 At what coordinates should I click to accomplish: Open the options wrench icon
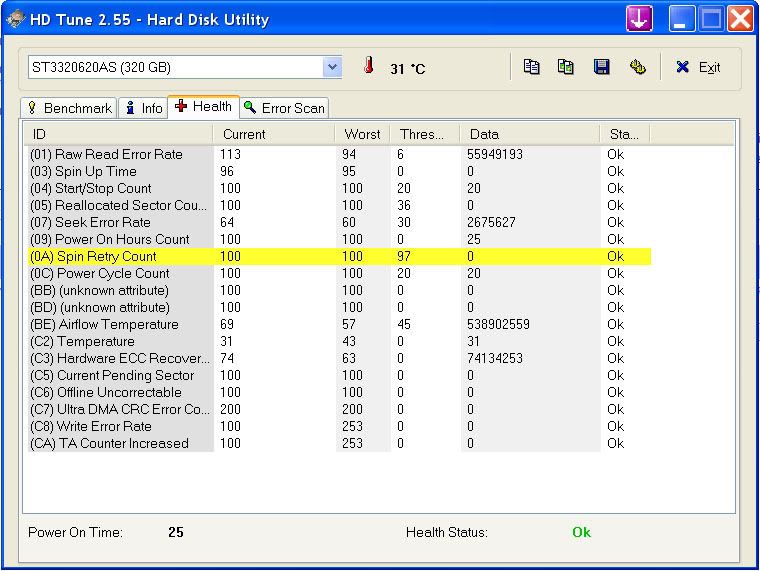[x=637, y=67]
